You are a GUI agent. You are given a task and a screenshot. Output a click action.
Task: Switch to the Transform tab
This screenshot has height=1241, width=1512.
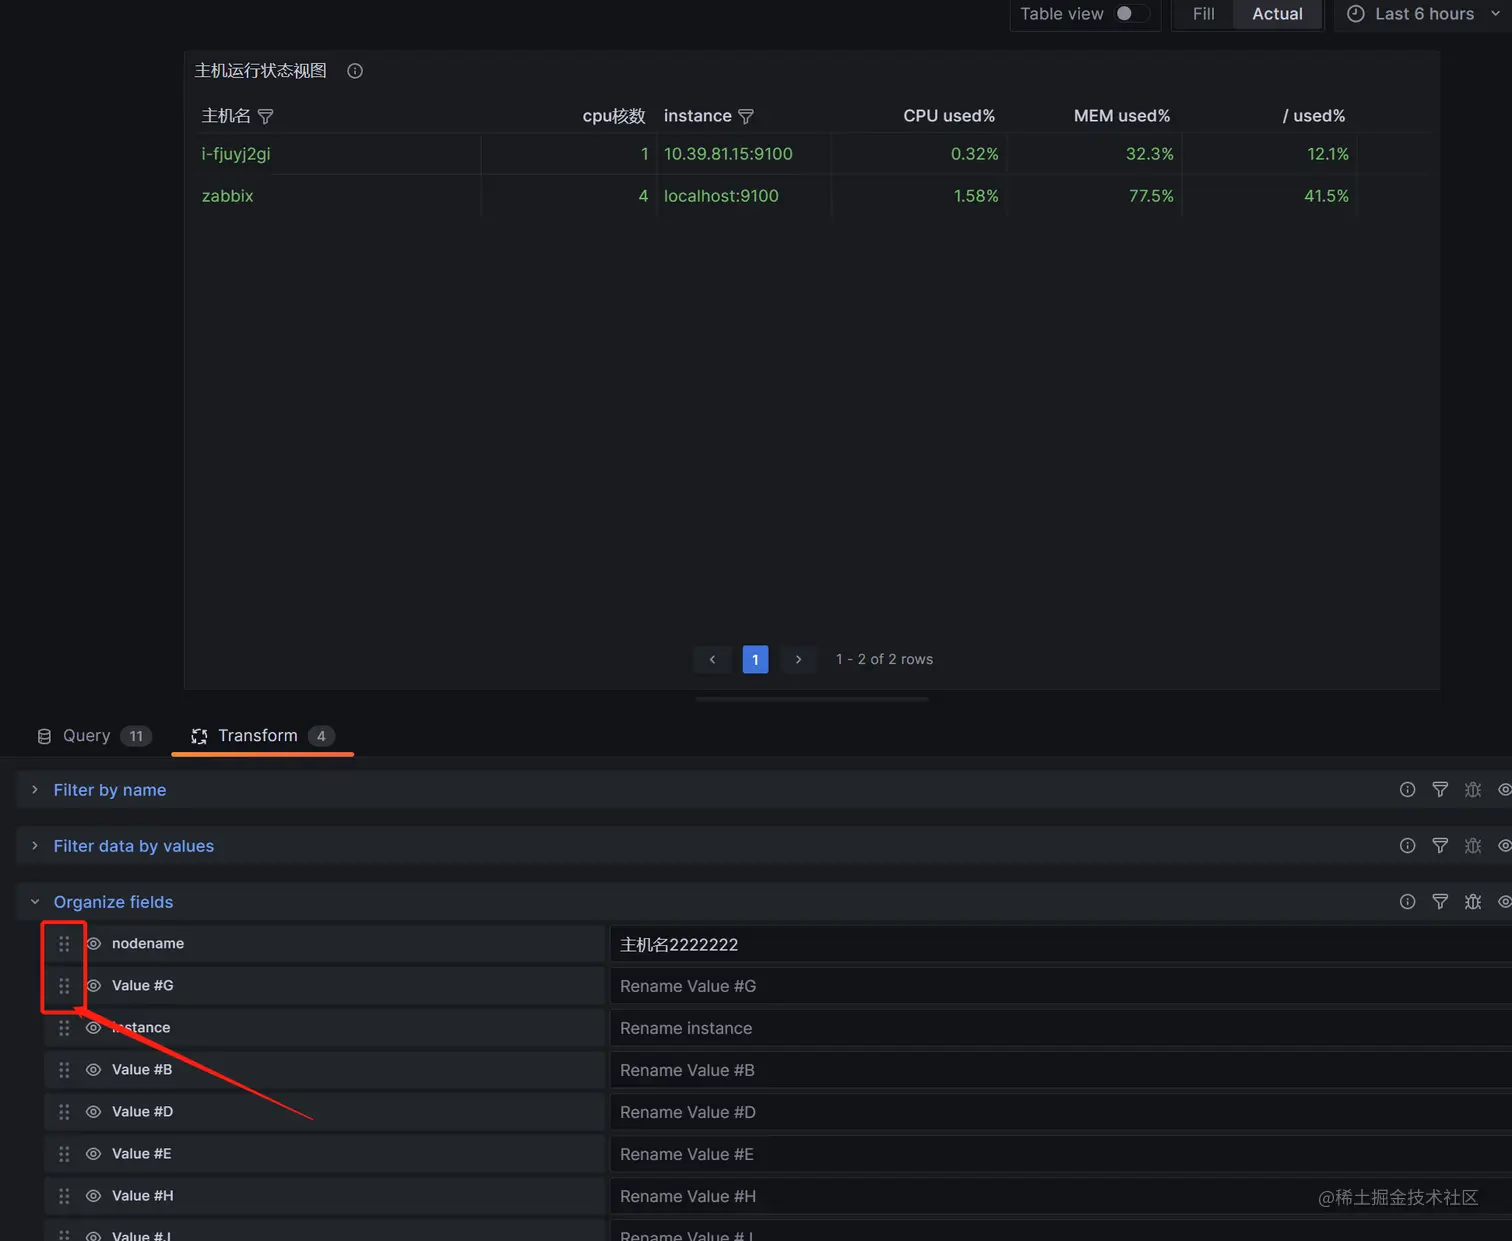(262, 736)
